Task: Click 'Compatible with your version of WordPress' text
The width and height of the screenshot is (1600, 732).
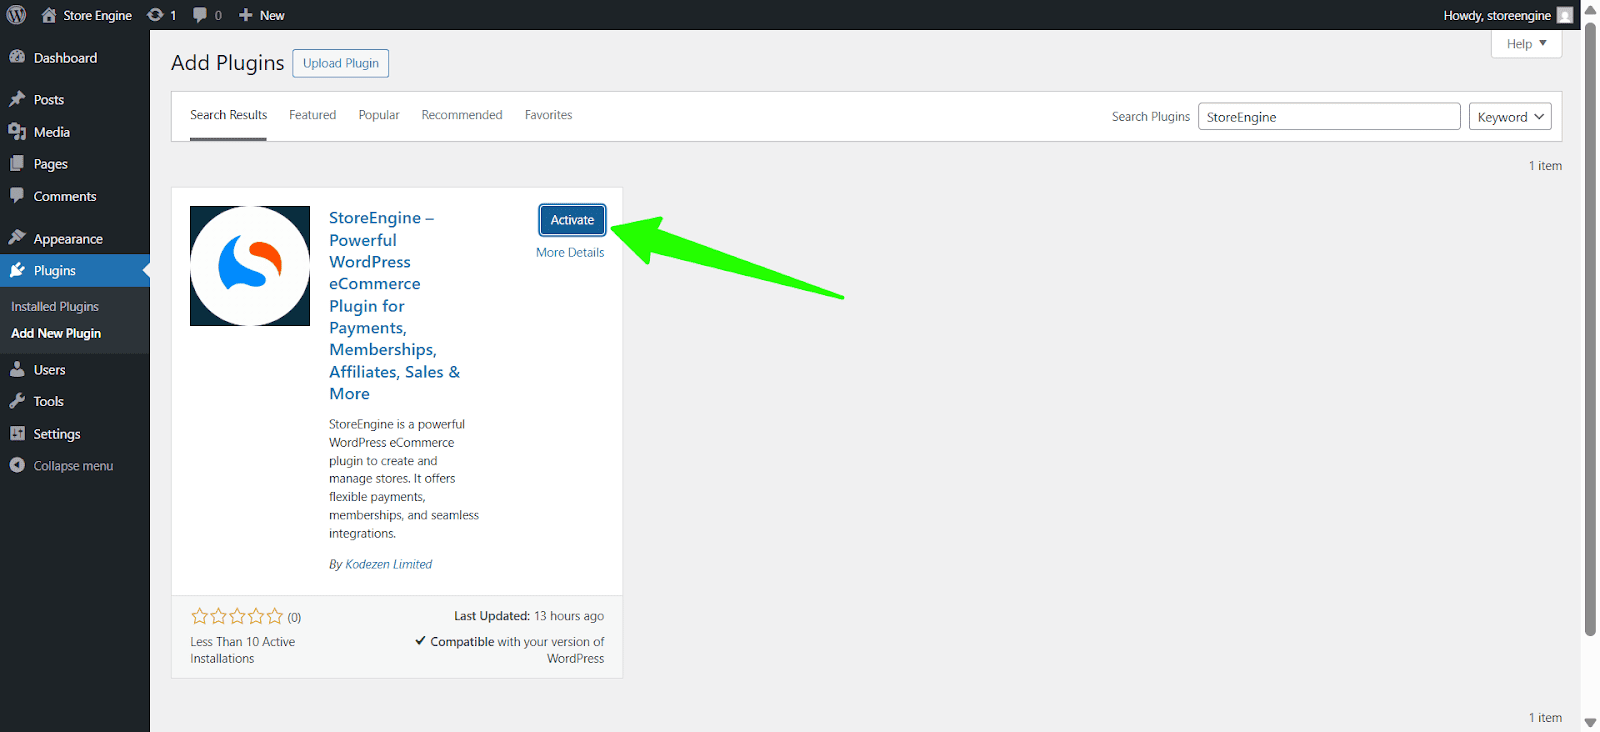Action: 510,650
